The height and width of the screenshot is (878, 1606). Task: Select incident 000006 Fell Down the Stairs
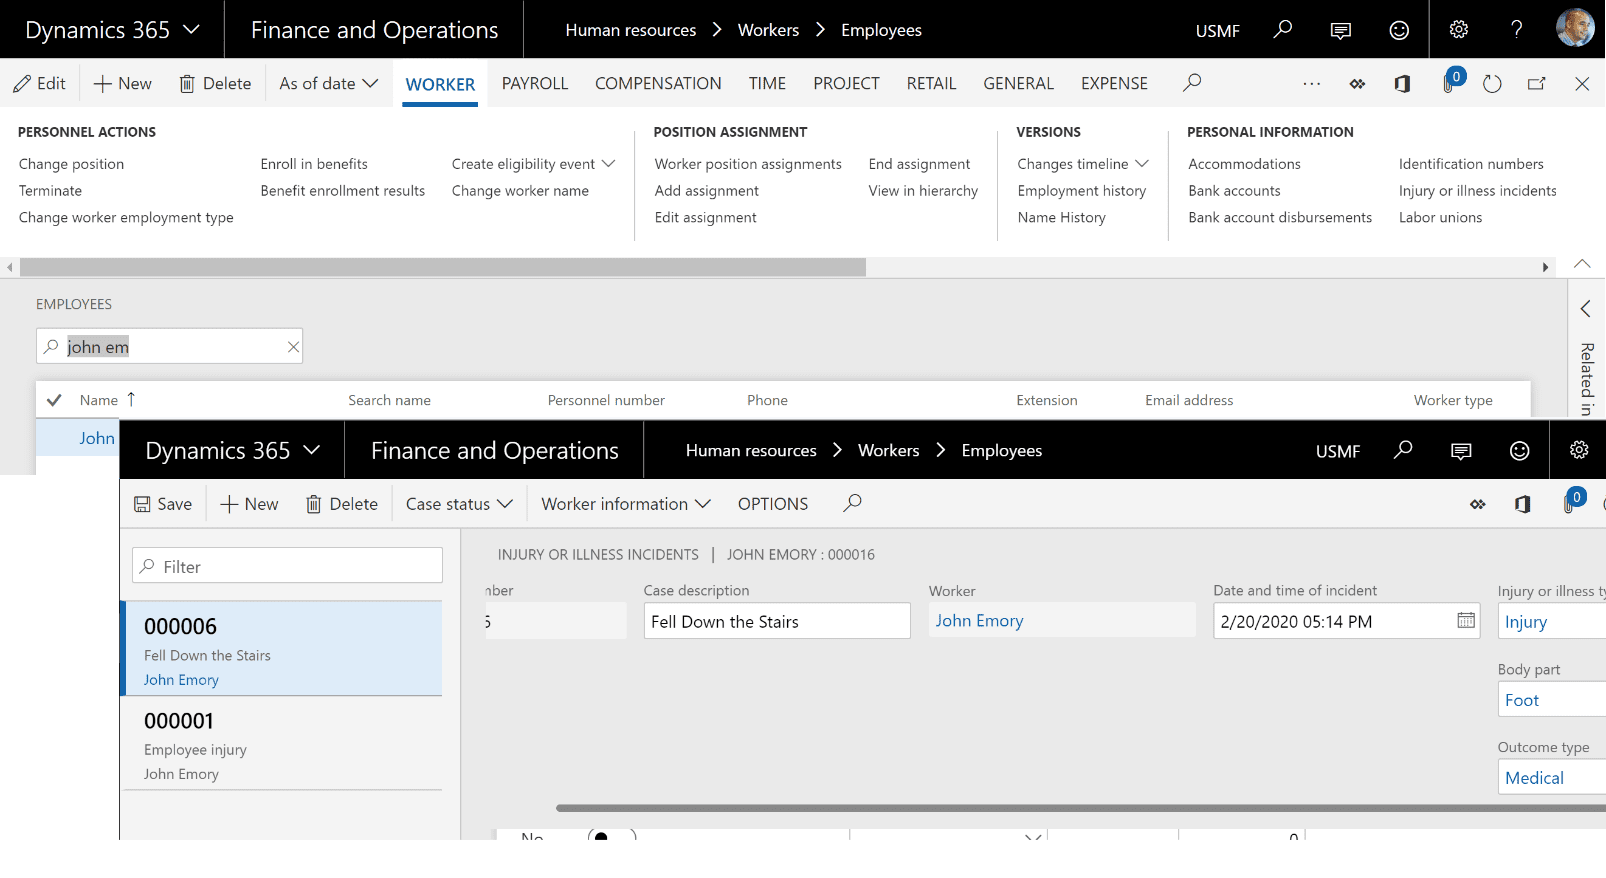coord(282,649)
